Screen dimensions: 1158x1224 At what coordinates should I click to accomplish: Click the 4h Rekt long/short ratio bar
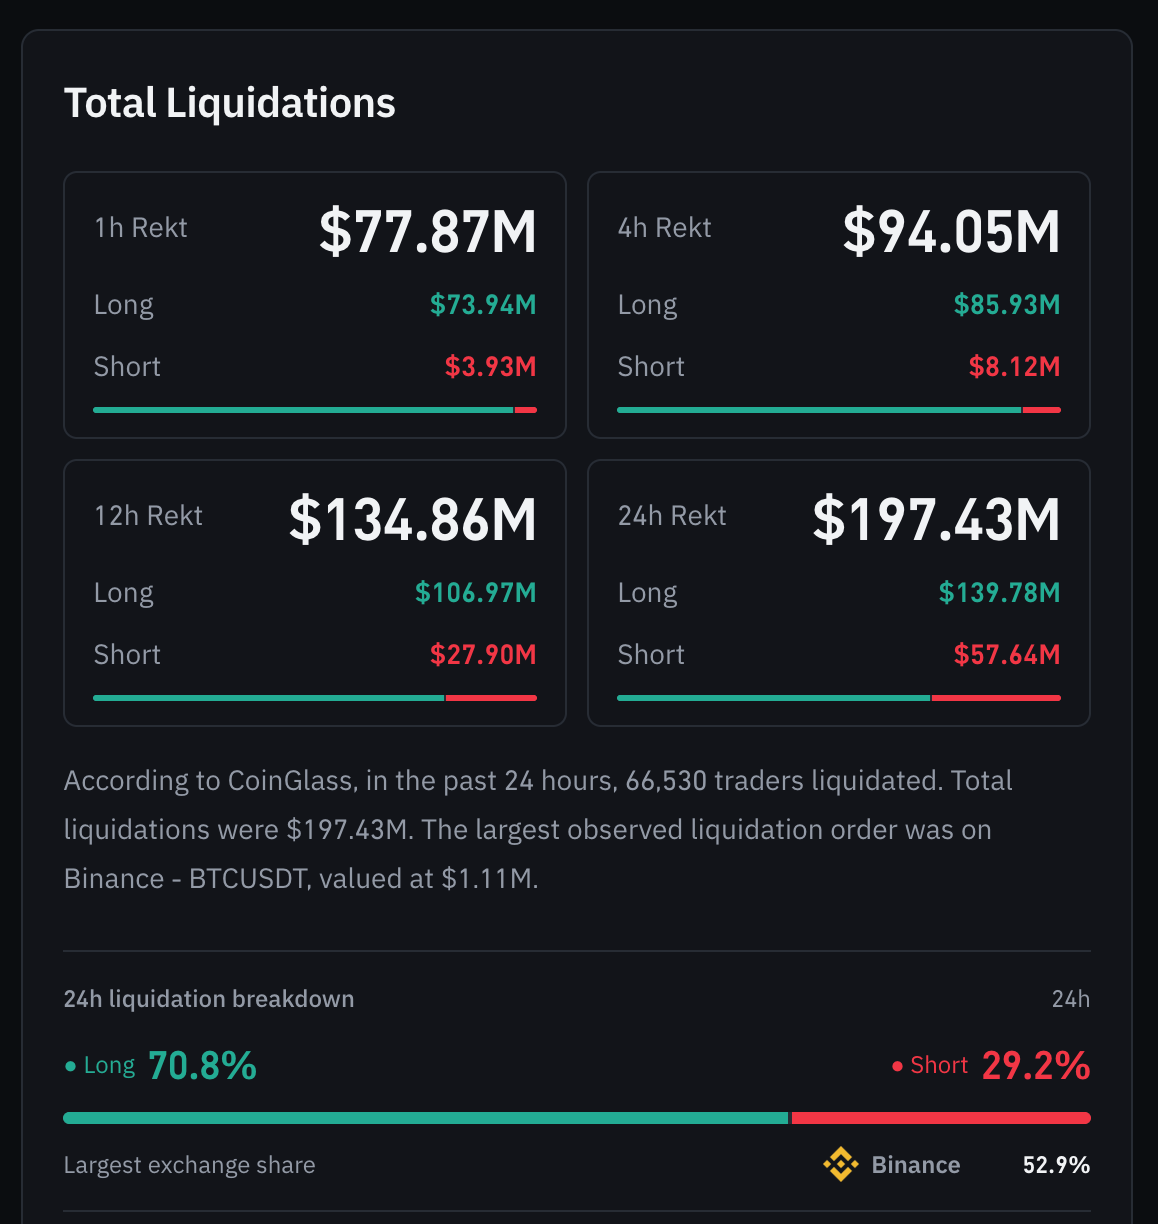(839, 410)
